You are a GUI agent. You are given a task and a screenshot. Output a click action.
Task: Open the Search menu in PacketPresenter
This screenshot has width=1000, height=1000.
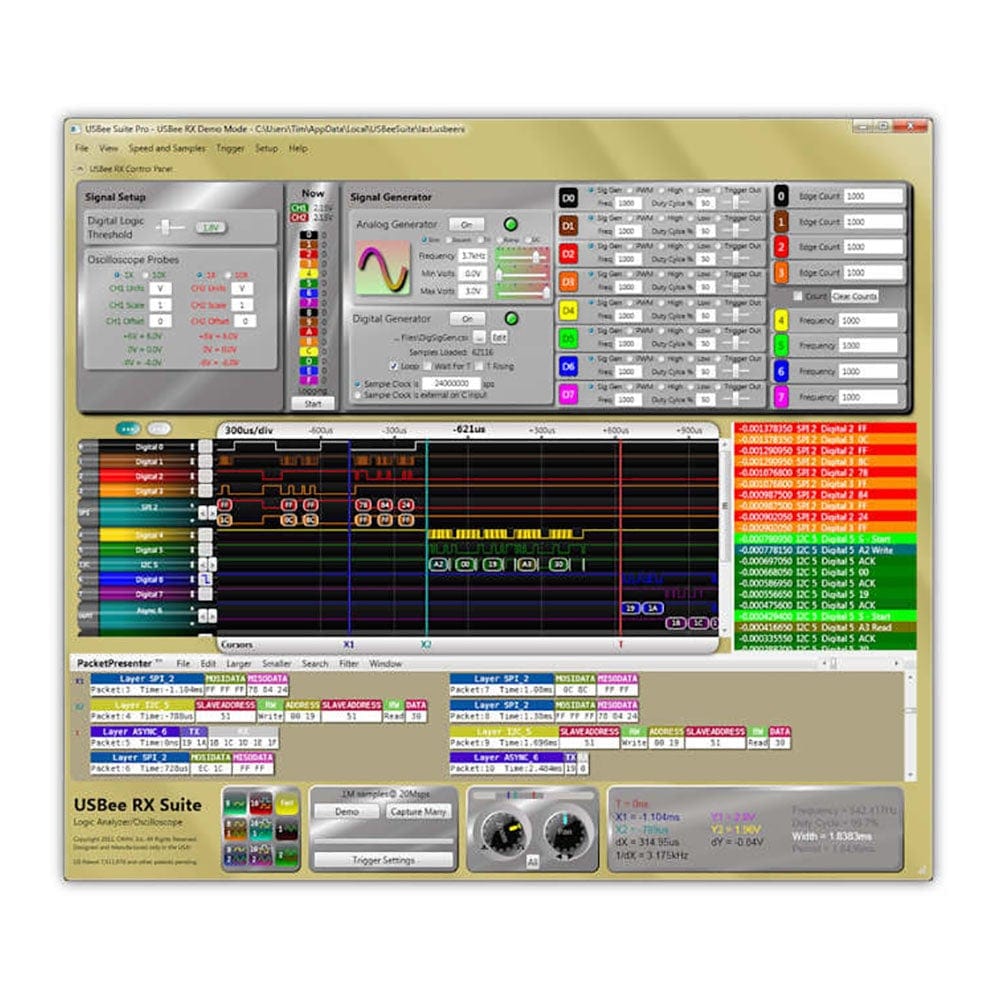316,663
